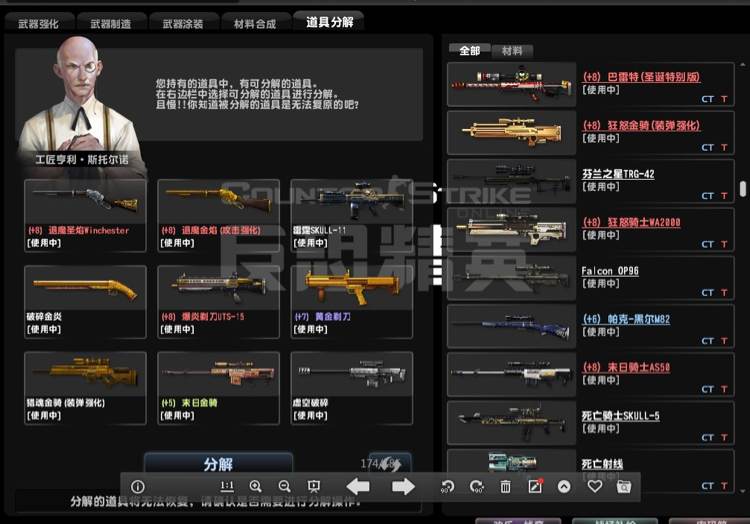Switch to 武器涂装 tab

point(183,23)
